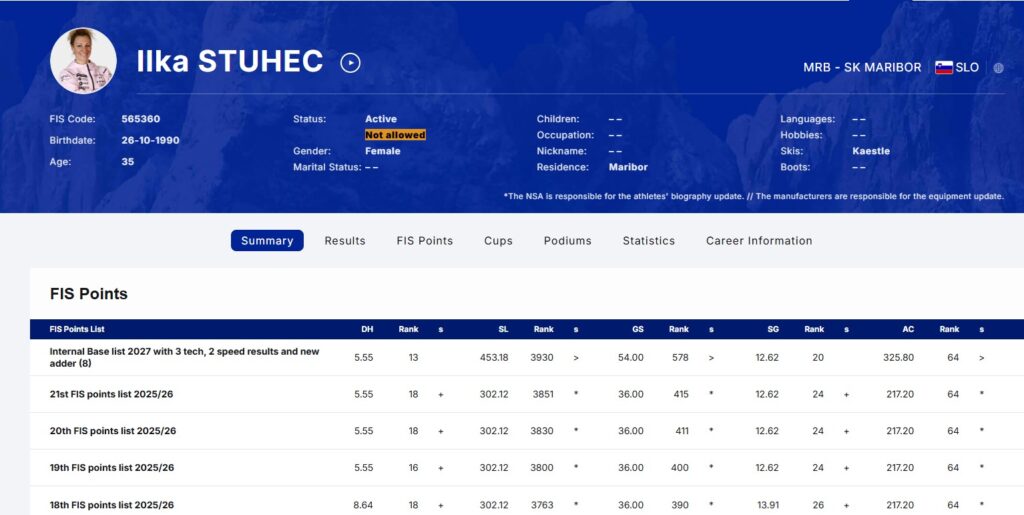Click the MRB - SK MARIBOR club label

pyautogui.click(x=862, y=68)
